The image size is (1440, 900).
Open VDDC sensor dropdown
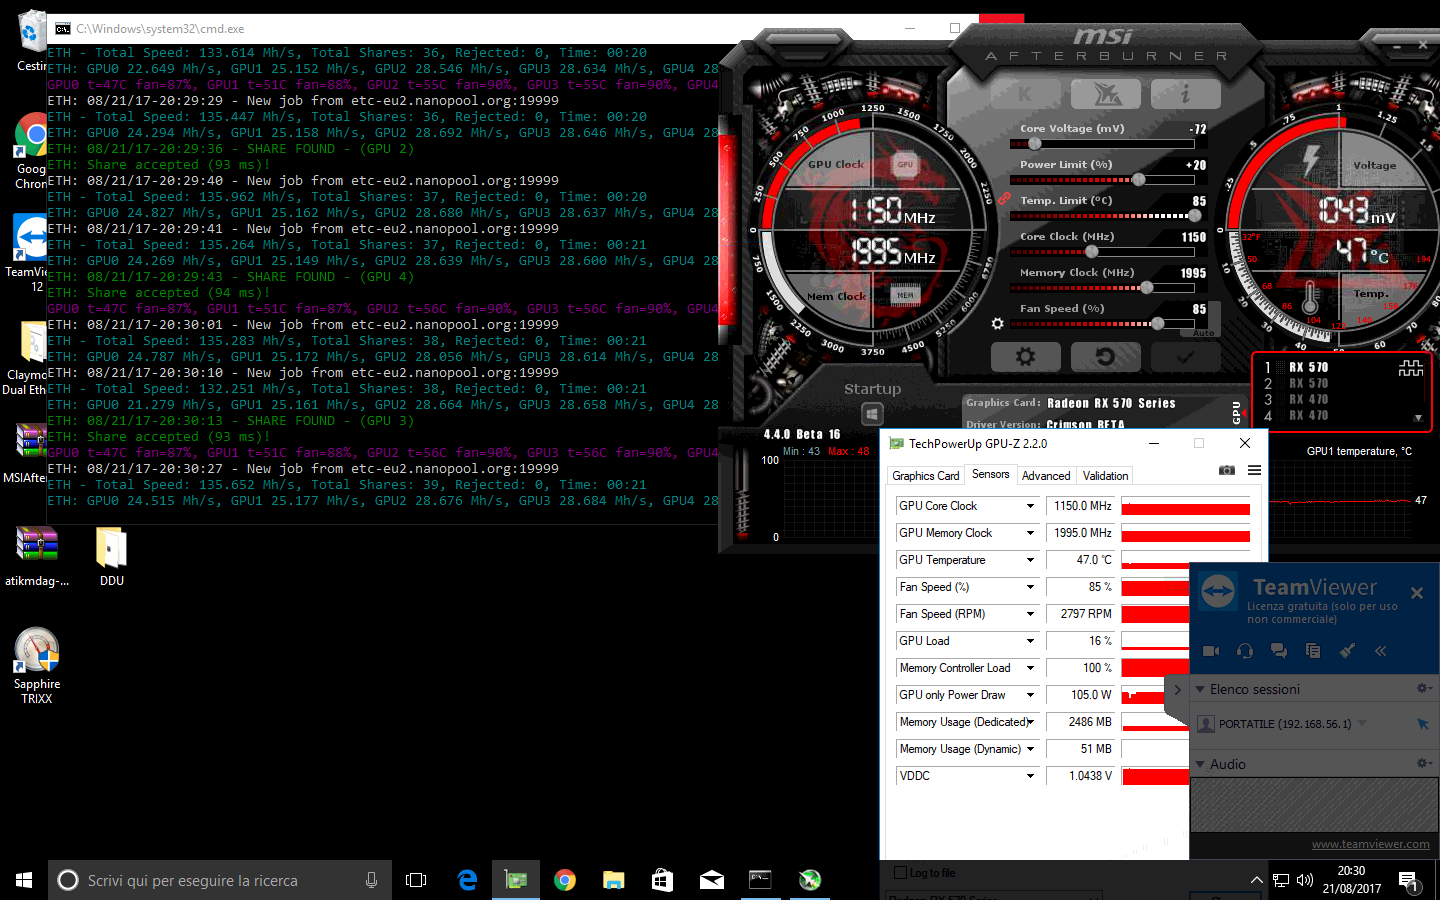1030,776
